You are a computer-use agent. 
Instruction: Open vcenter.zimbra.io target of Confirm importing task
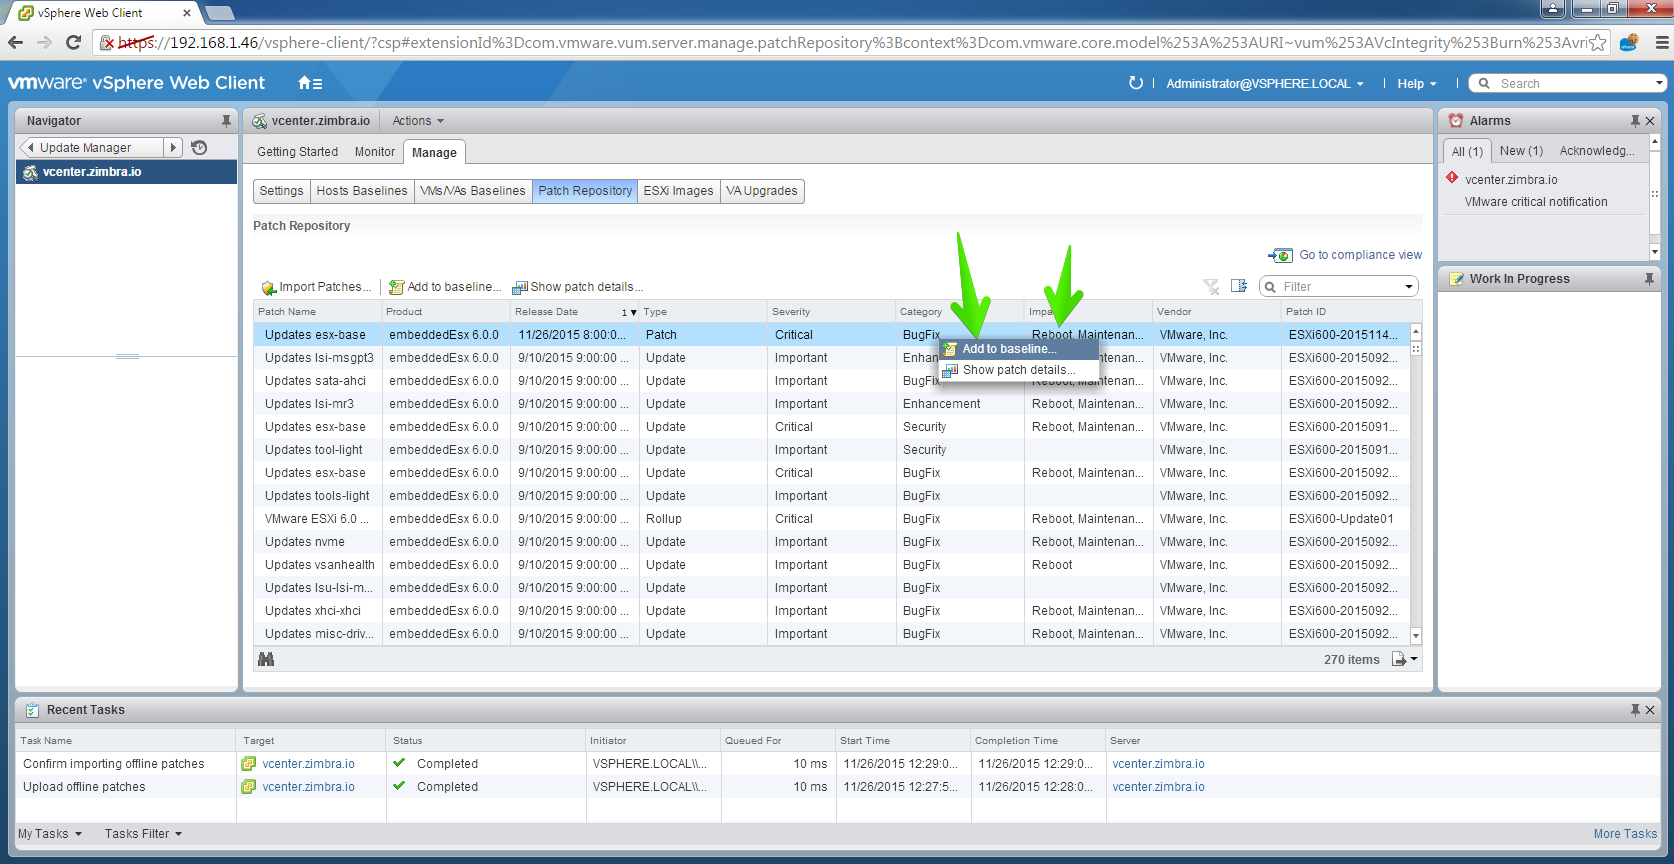(308, 764)
